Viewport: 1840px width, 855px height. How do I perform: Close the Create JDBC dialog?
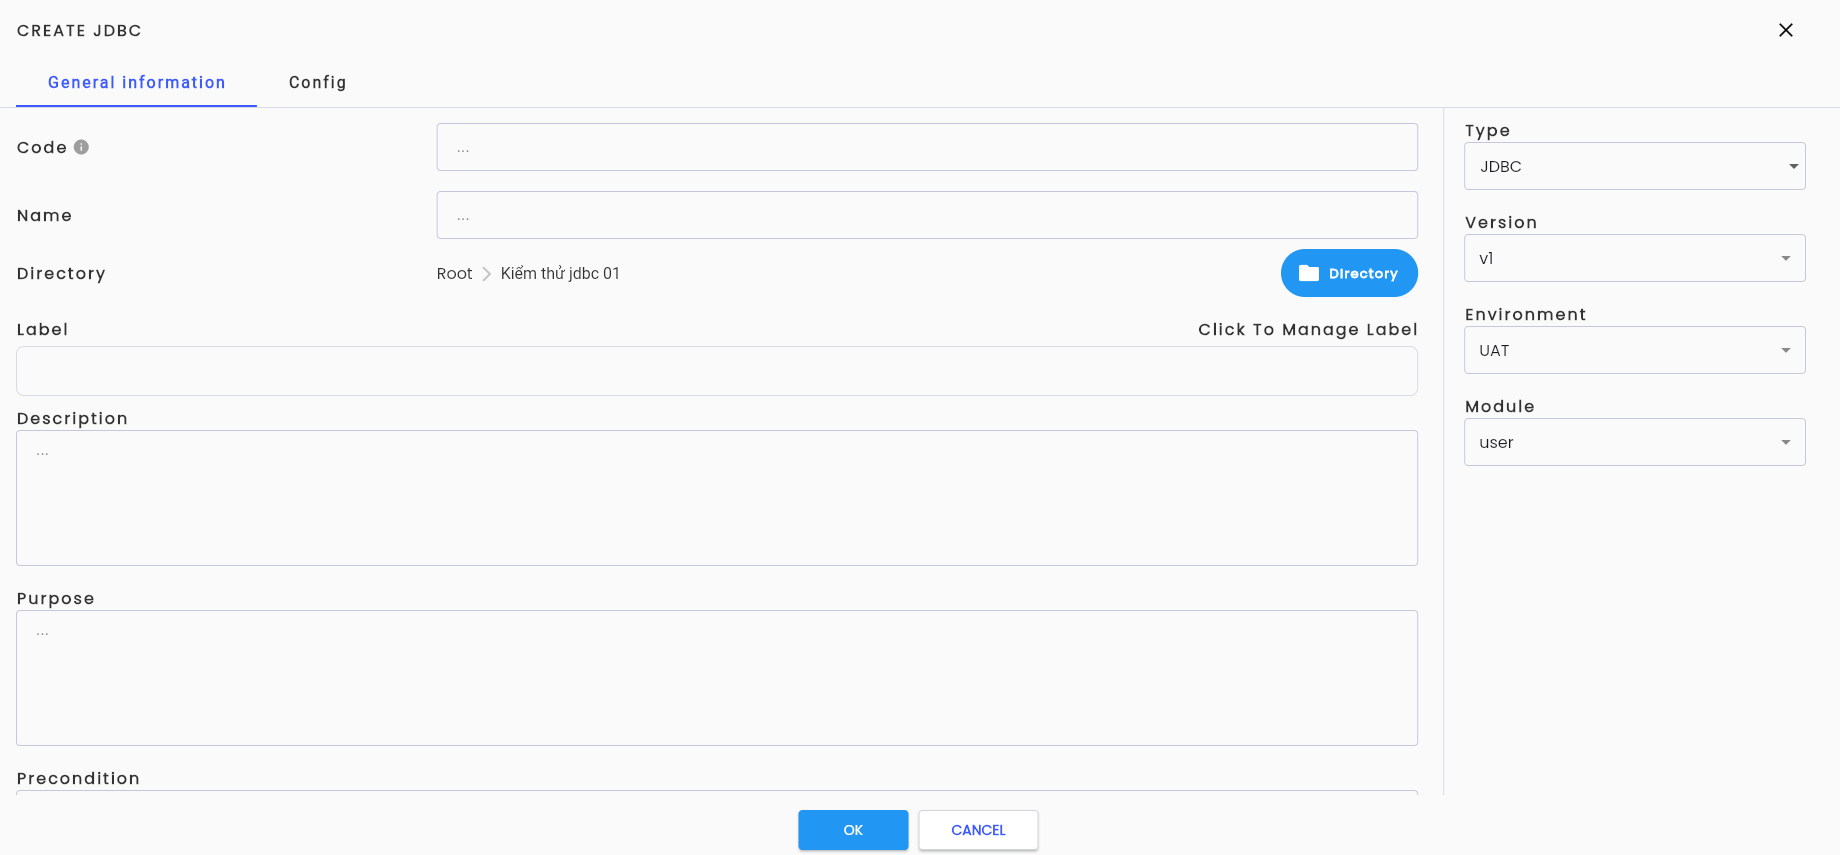1786,30
